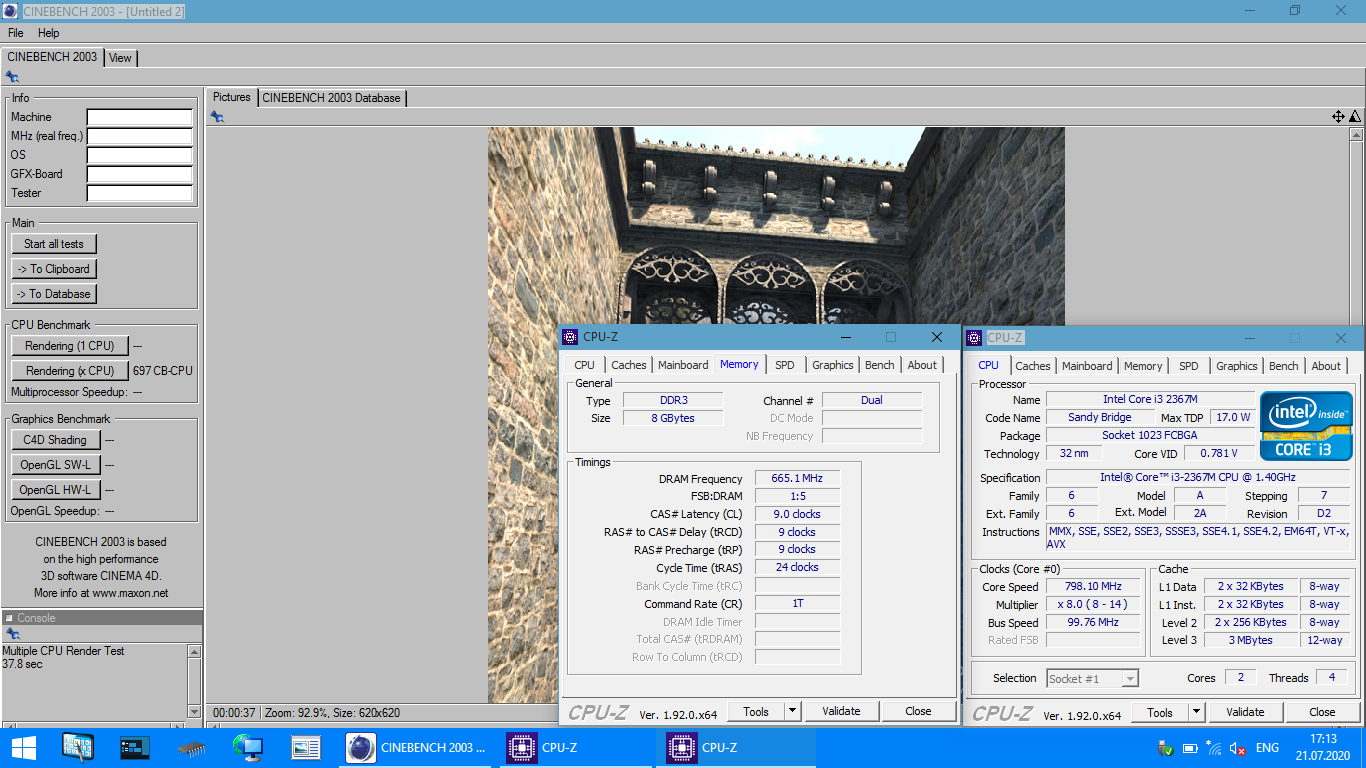
Task: Click the pin icon under CINEBENCH 2003 tab
Action: 12,76
